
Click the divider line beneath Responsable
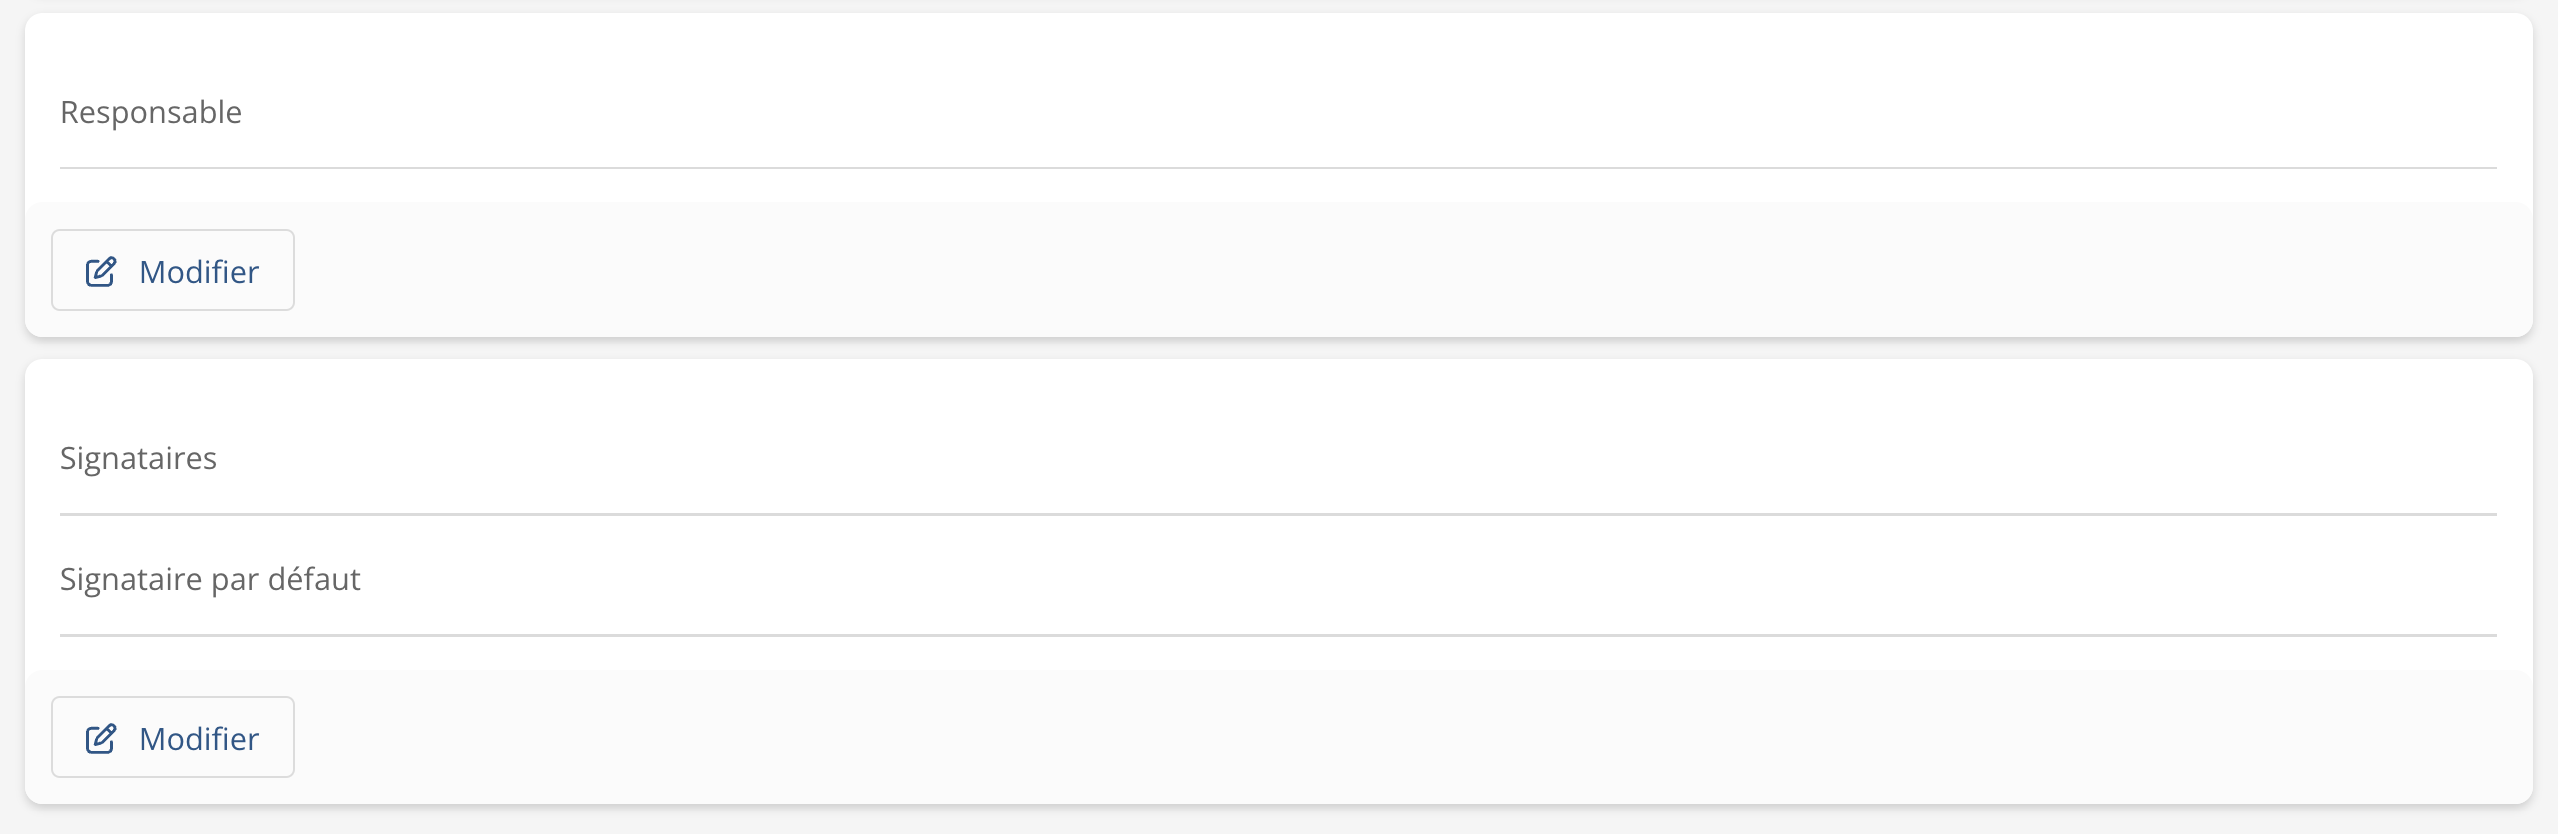(x=1278, y=168)
